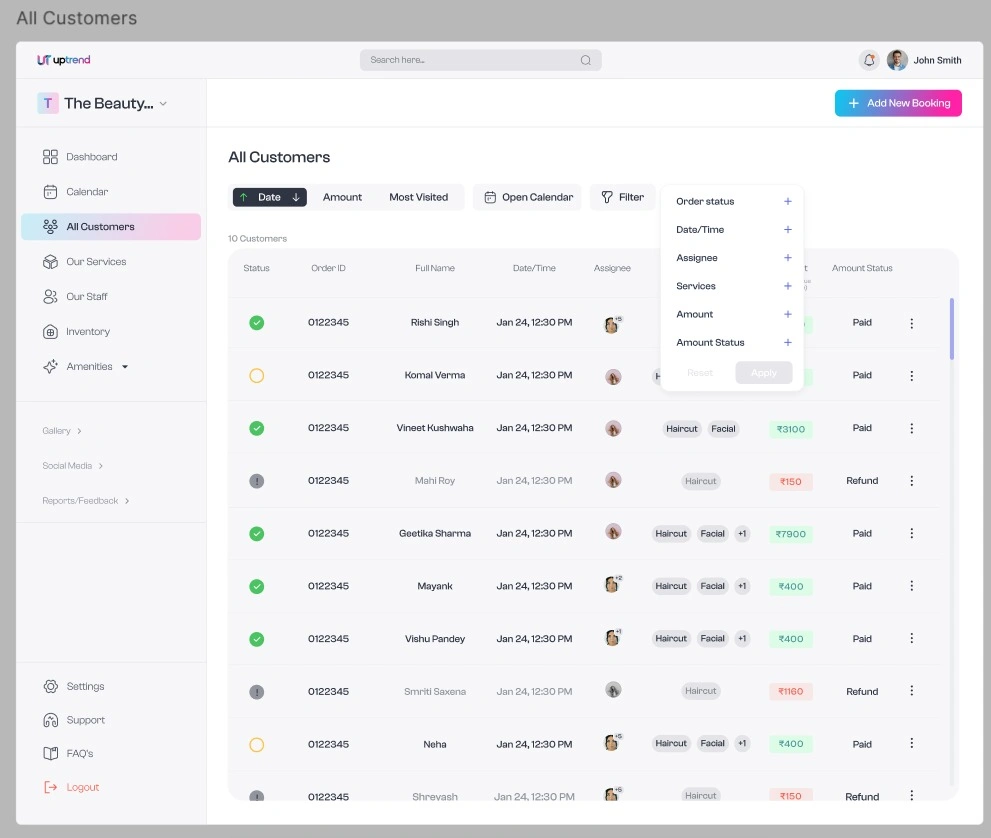The width and height of the screenshot is (991, 838).
Task: Sort customers by Most Visited tab
Action: [418, 197]
